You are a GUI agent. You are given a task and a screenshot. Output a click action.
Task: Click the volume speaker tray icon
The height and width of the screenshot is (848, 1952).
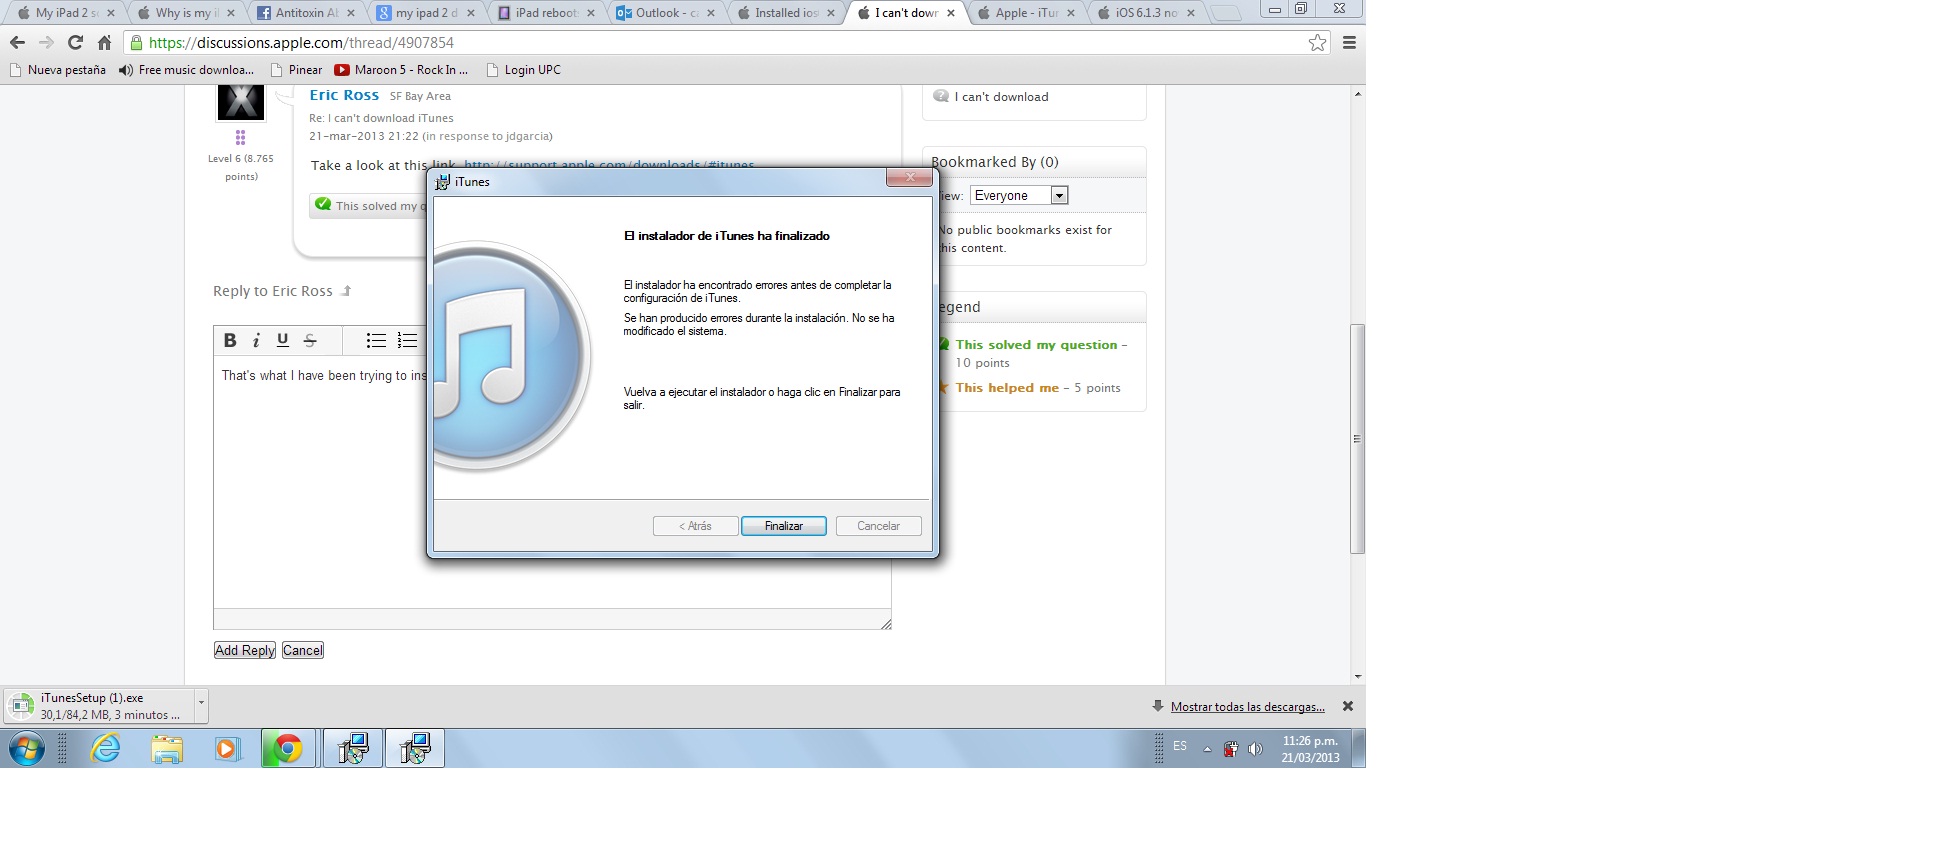[1256, 748]
